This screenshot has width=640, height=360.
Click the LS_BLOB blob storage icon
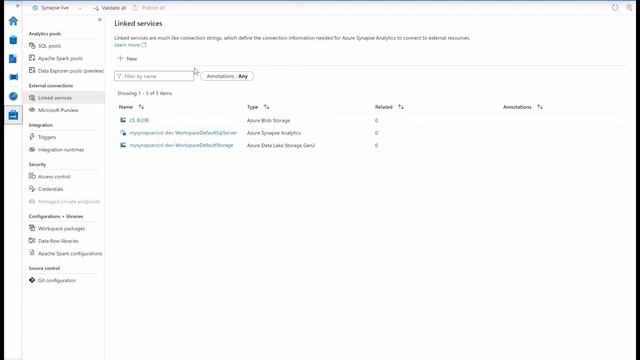point(123,120)
